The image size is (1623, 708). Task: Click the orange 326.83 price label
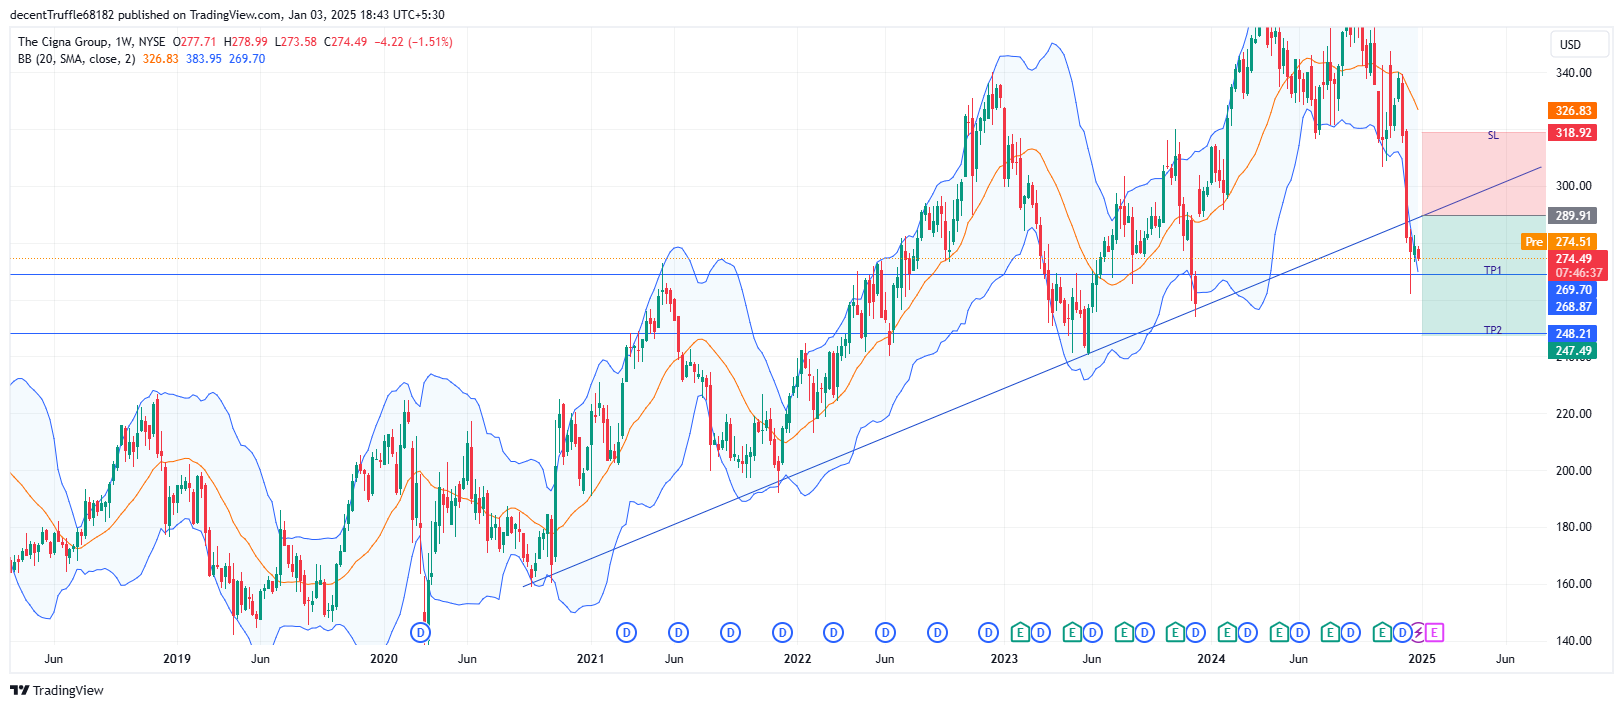click(x=1573, y=111)
